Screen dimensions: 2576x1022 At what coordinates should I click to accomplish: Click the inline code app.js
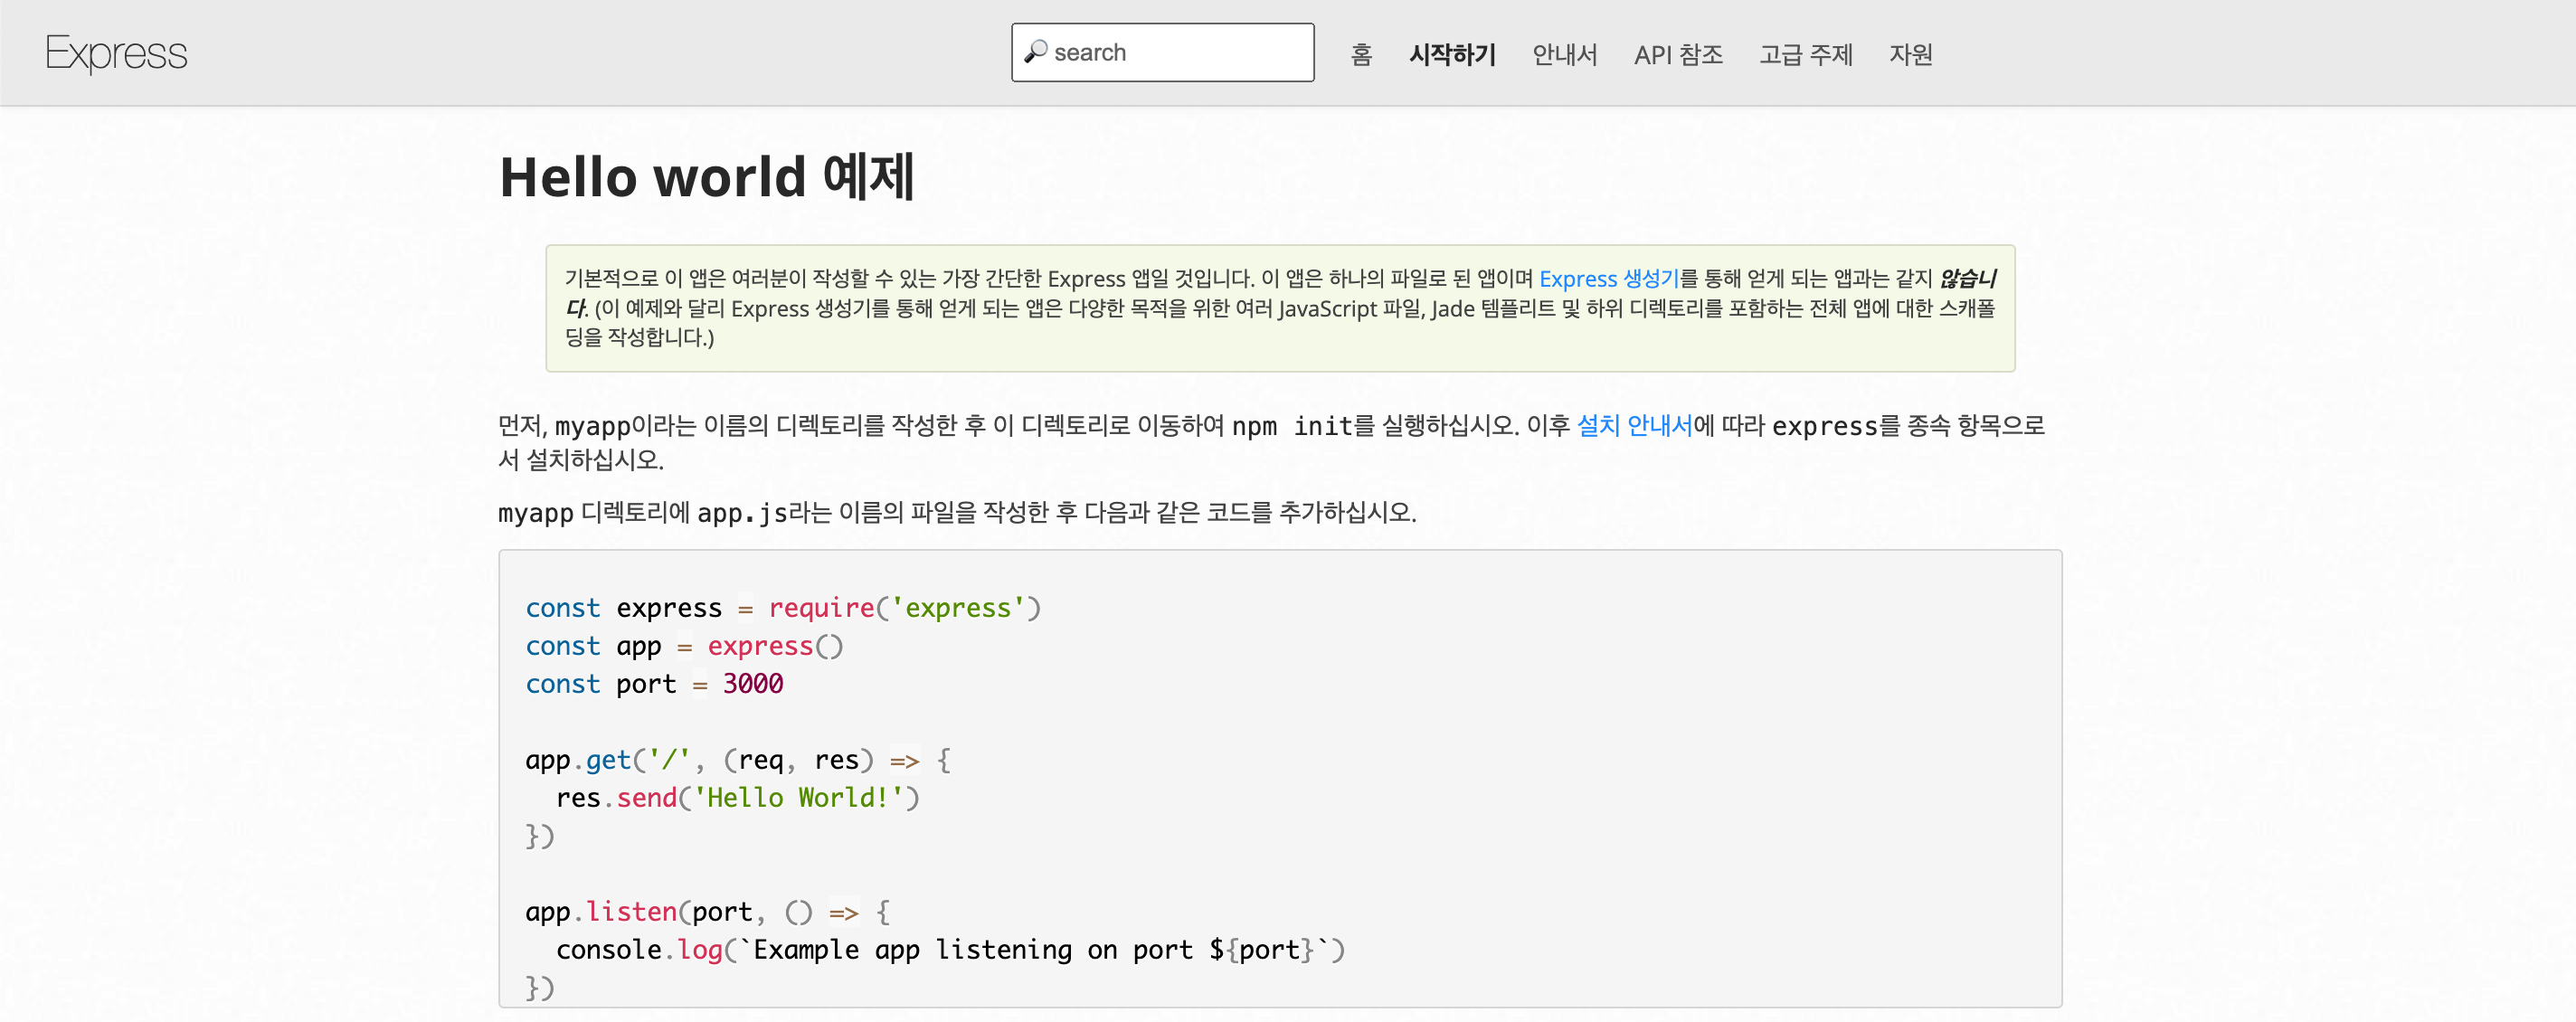pyautogui.click(x=742, y=513)
